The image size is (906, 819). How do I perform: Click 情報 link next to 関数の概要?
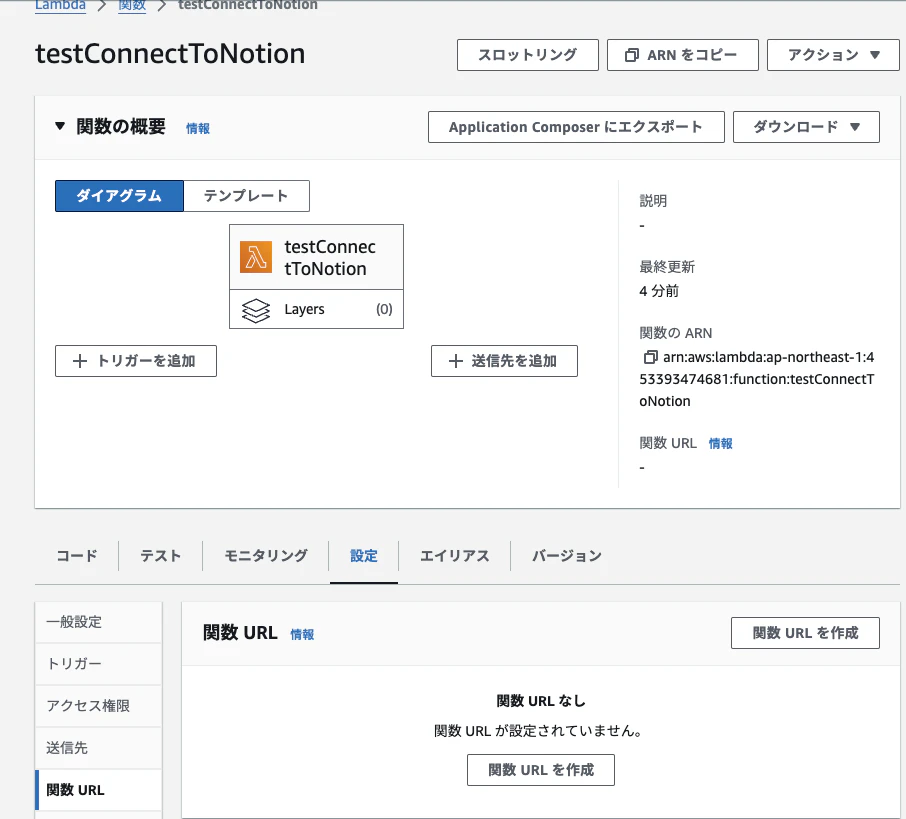click(x=198, y=128)
